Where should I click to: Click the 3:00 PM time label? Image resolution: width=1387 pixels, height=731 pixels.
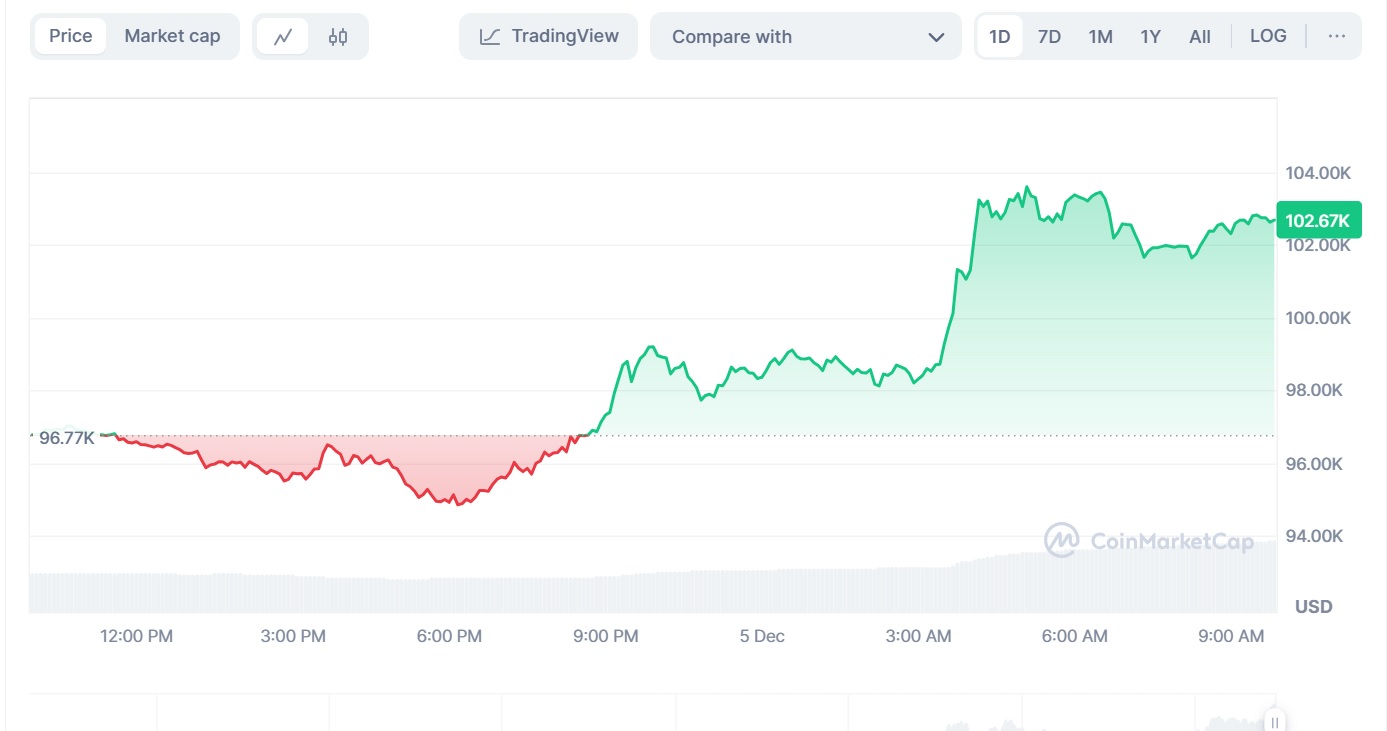[x=293, y=636]
